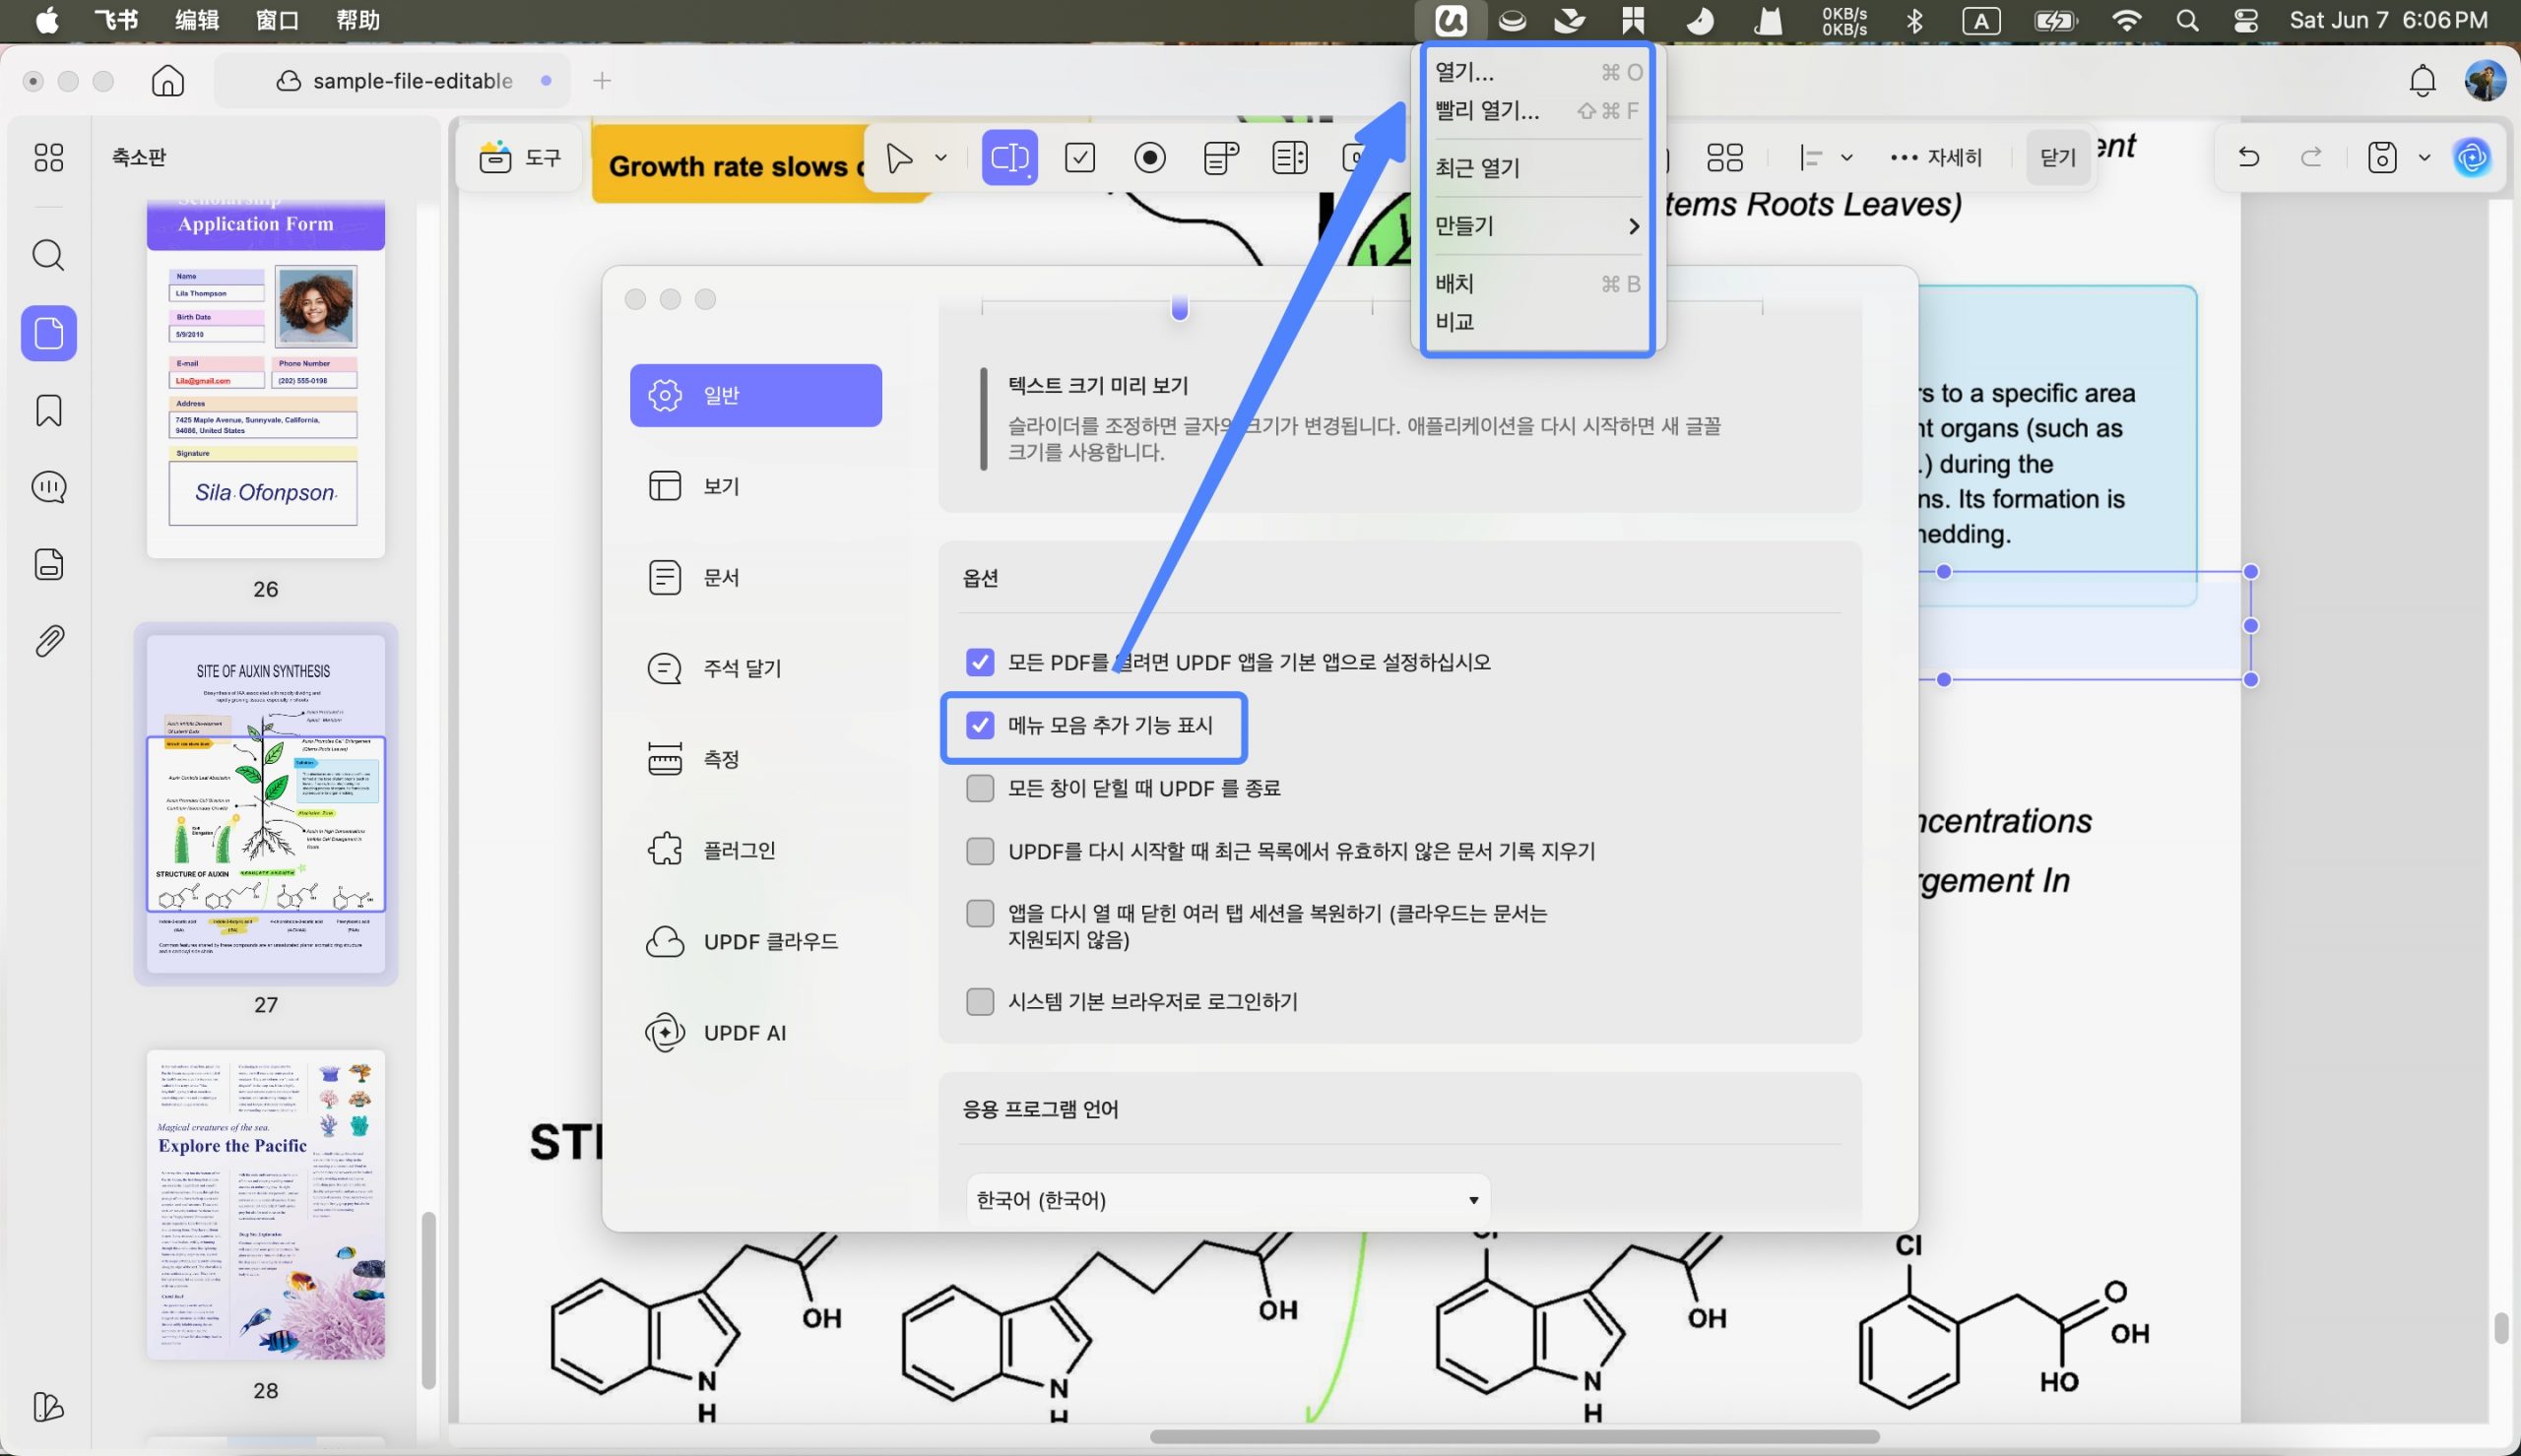Select the dropdown field tool in form toolbar
The height and width of the screenshot is (1456, 2521).
tap(1220, 158)
